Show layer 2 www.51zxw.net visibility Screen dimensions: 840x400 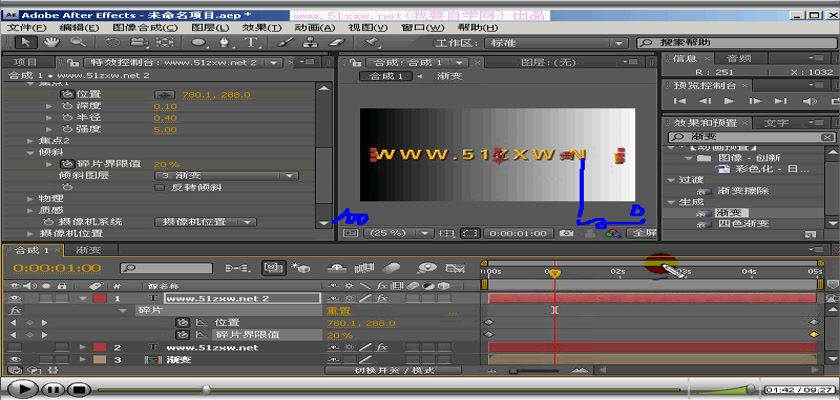click(14, 348)
